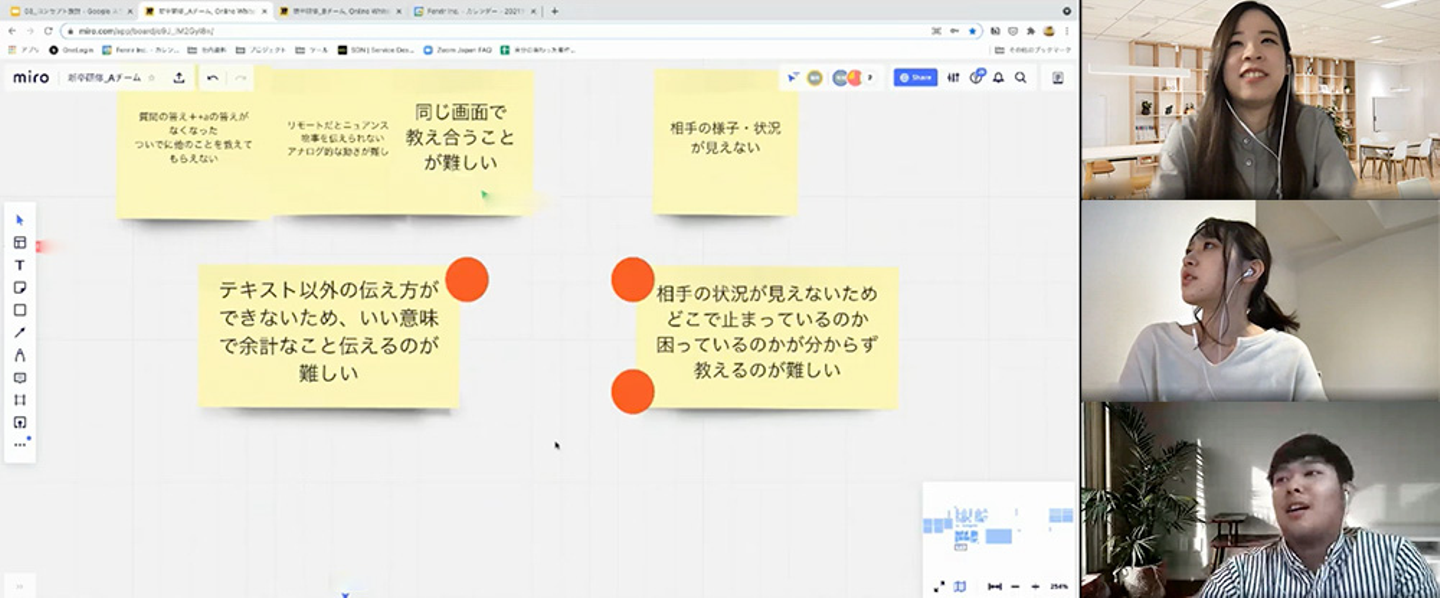Image resolution: width=1440 pixels, height=598 pixels.
Task: Toggle collaborators' cursors visibility icon
Action: [793, 77]
